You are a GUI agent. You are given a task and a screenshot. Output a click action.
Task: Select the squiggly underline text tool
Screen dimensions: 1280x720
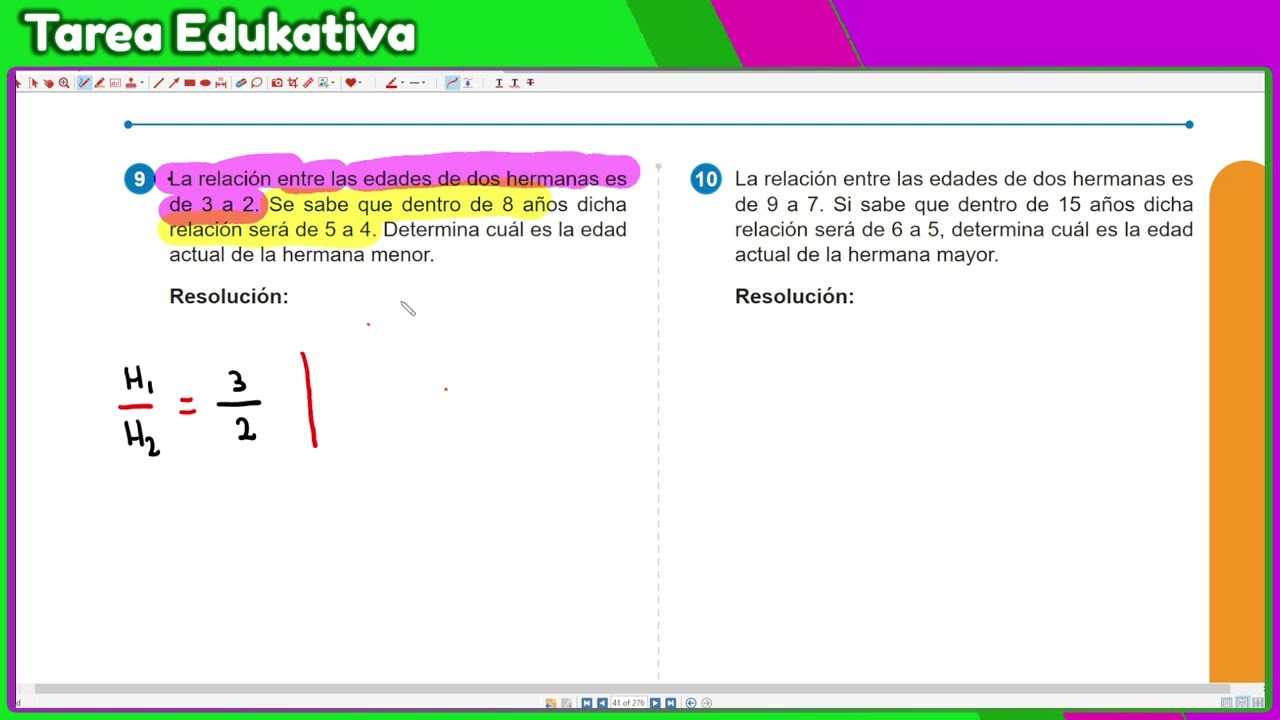click(x=514, y=83)
